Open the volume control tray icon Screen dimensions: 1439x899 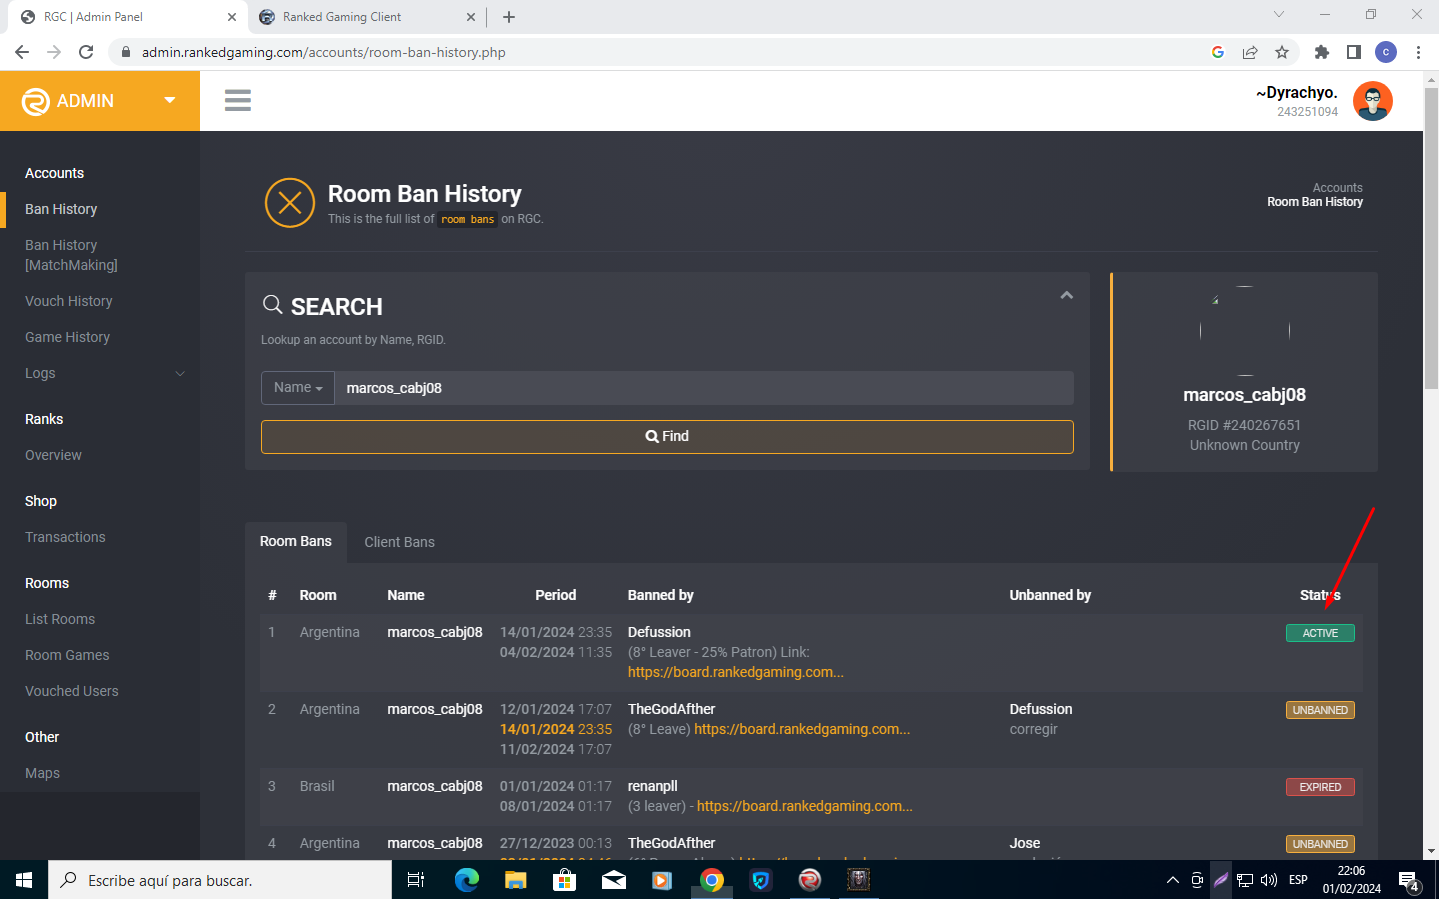pos(1269,880)
